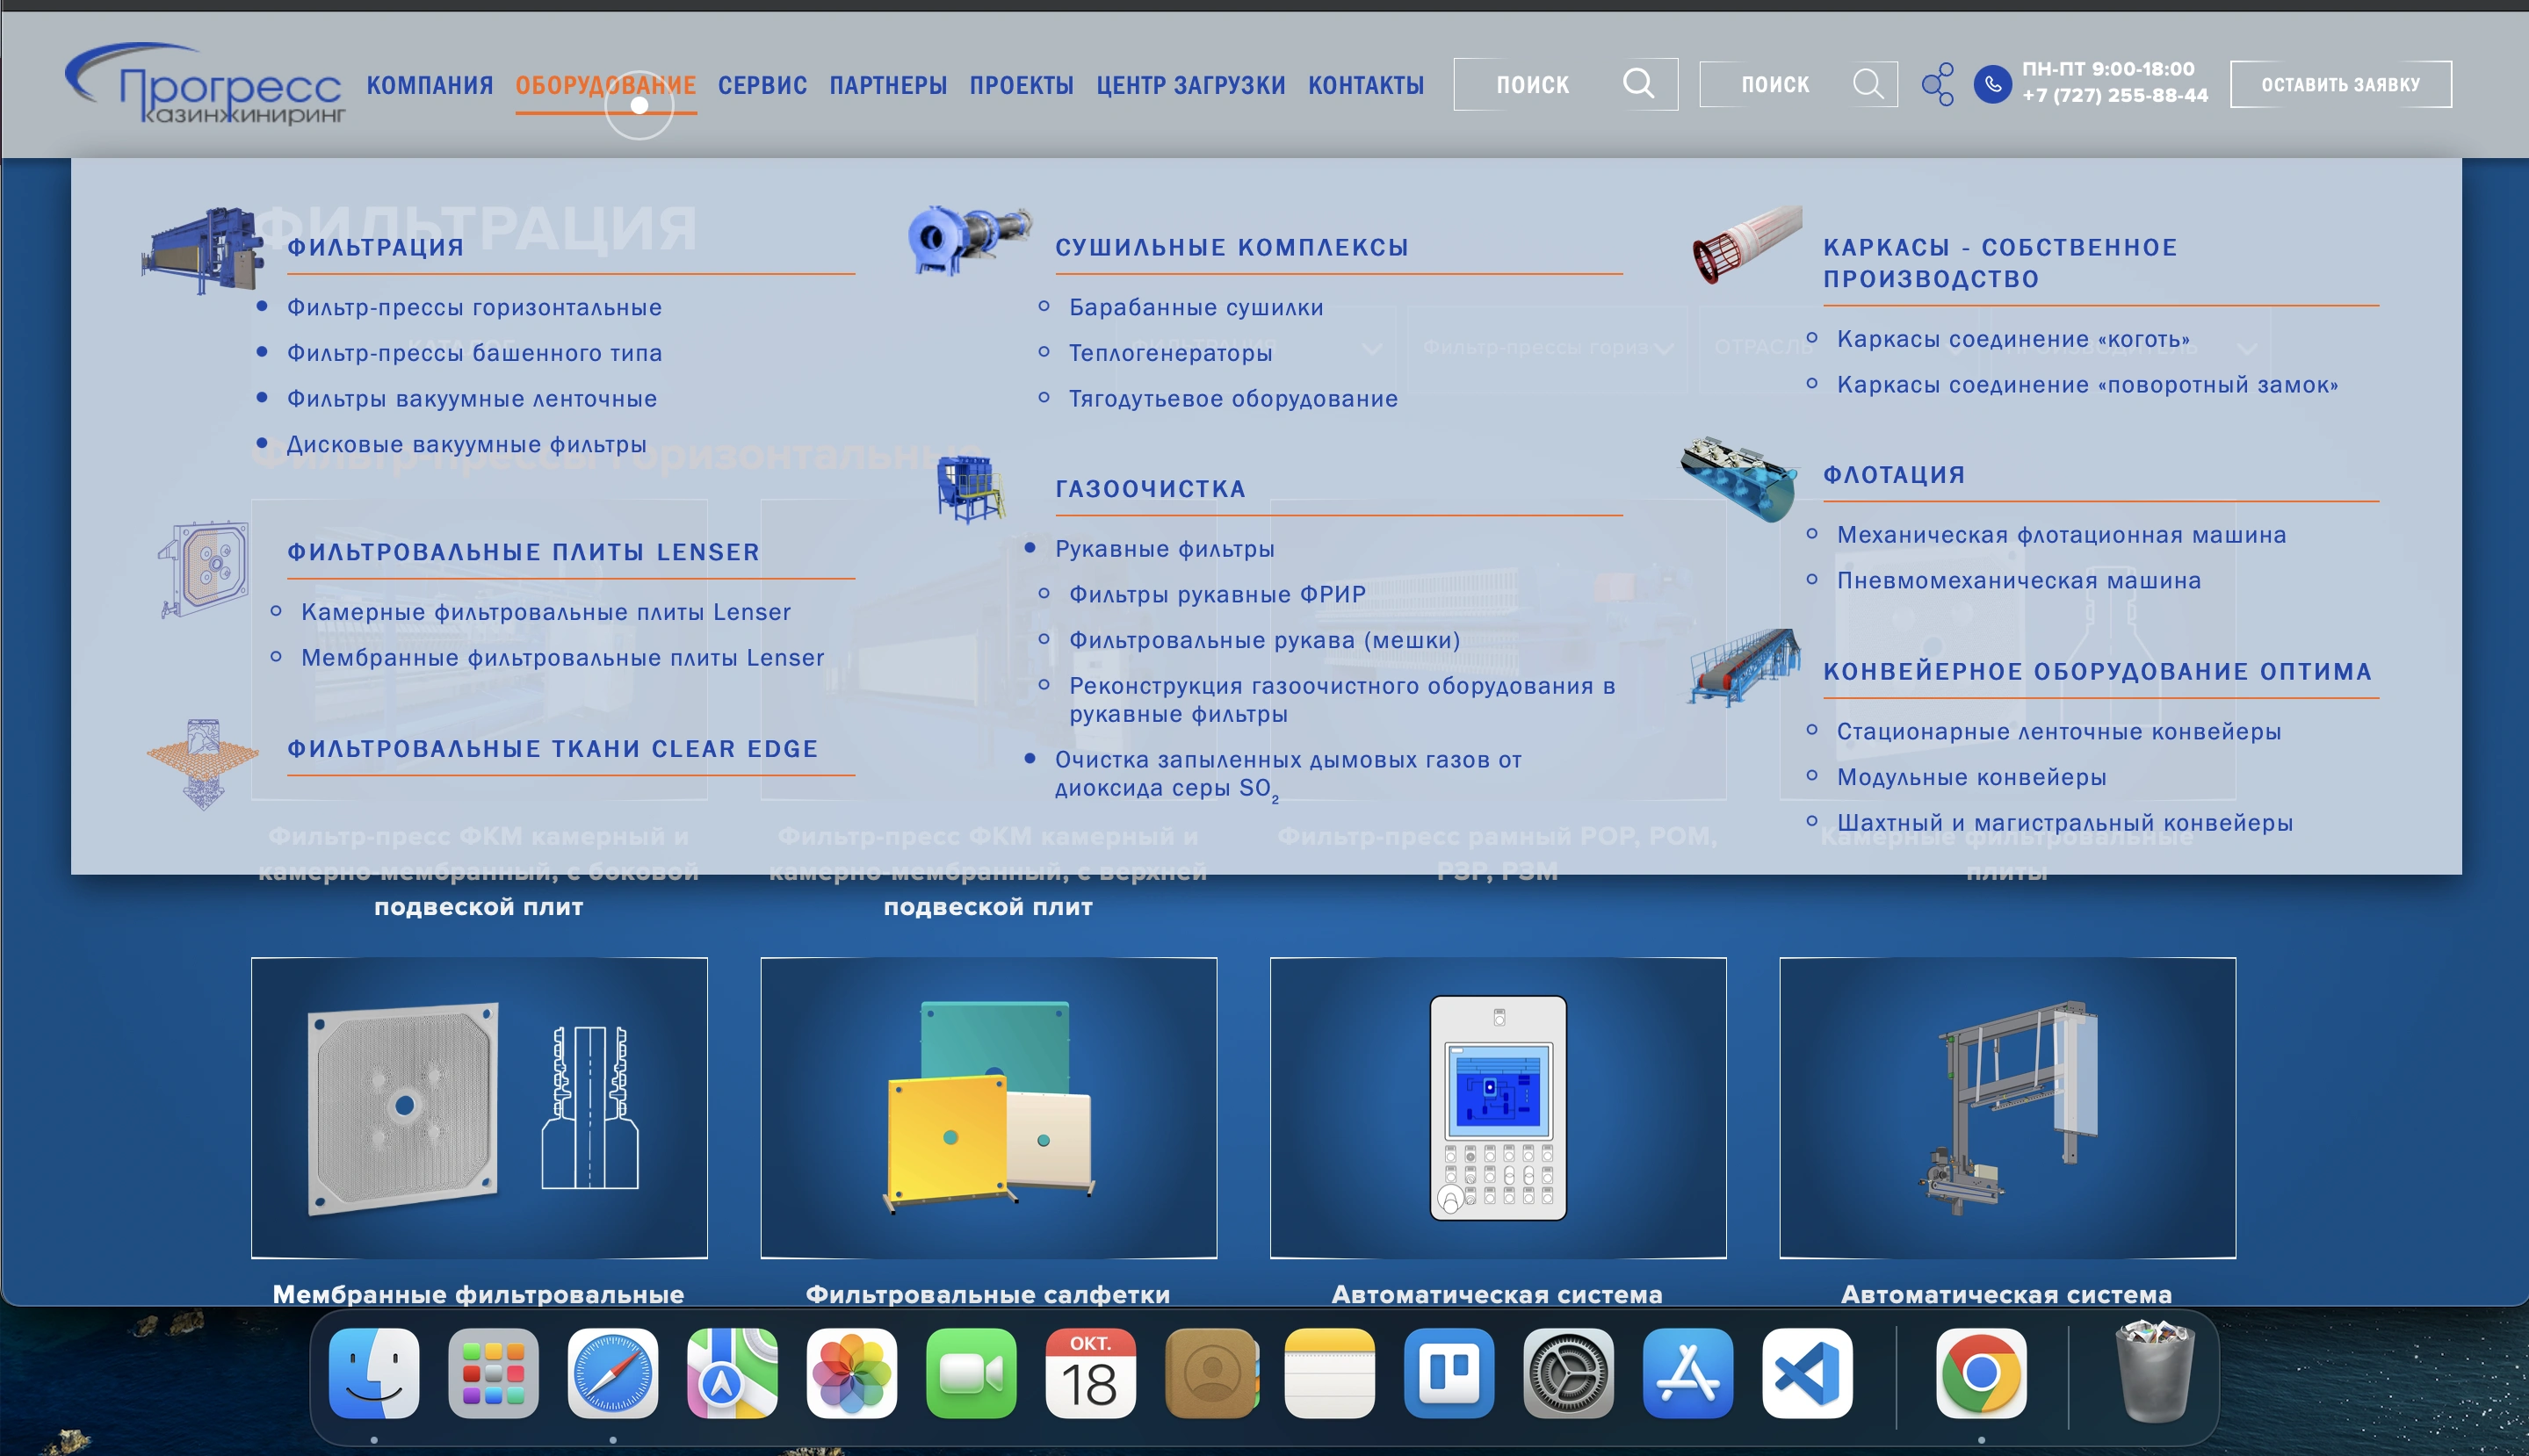Go to Контакты menu item
This screenshot has width=2529, height=1456.
click(1366, 85)
